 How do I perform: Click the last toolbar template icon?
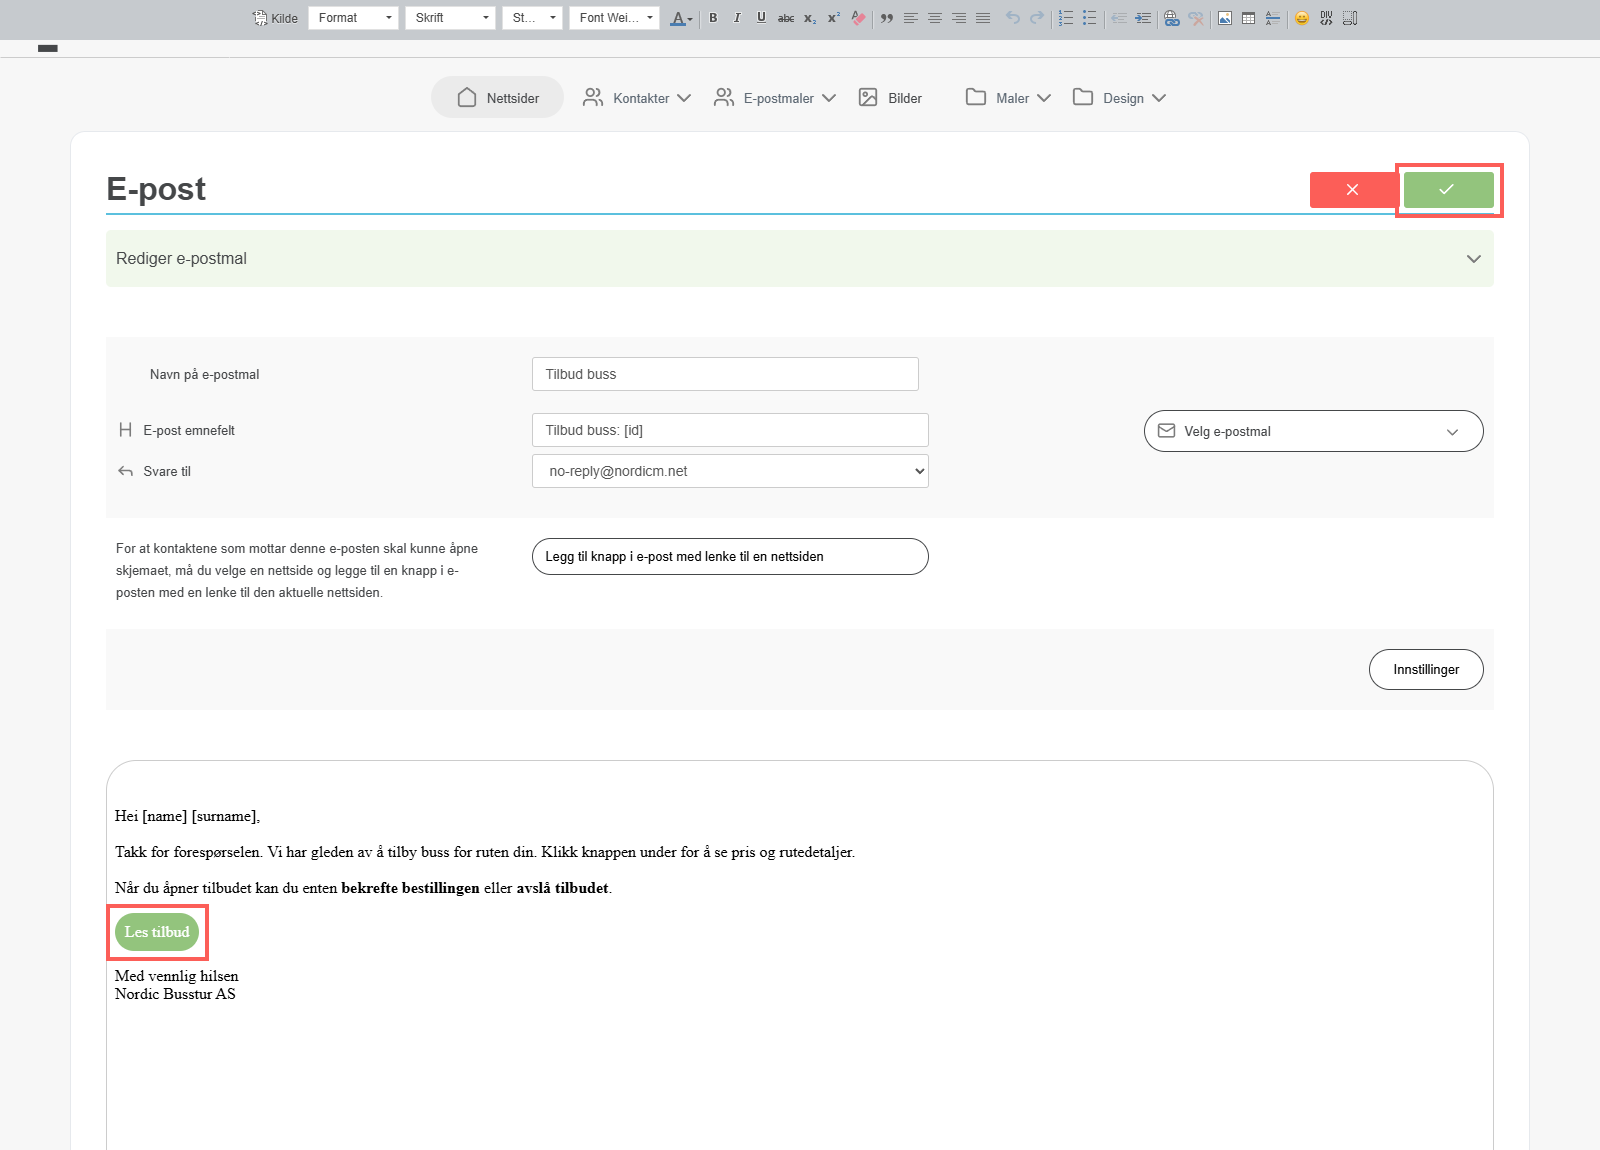(x=1350, y=18)
